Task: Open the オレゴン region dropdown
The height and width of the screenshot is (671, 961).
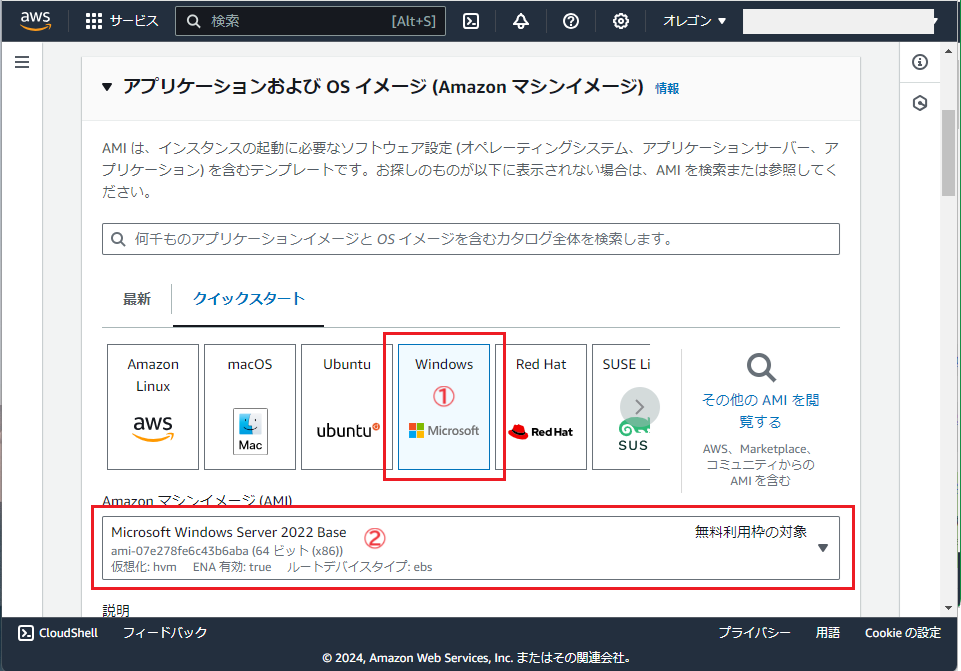Action: click(x=694, y=21)
